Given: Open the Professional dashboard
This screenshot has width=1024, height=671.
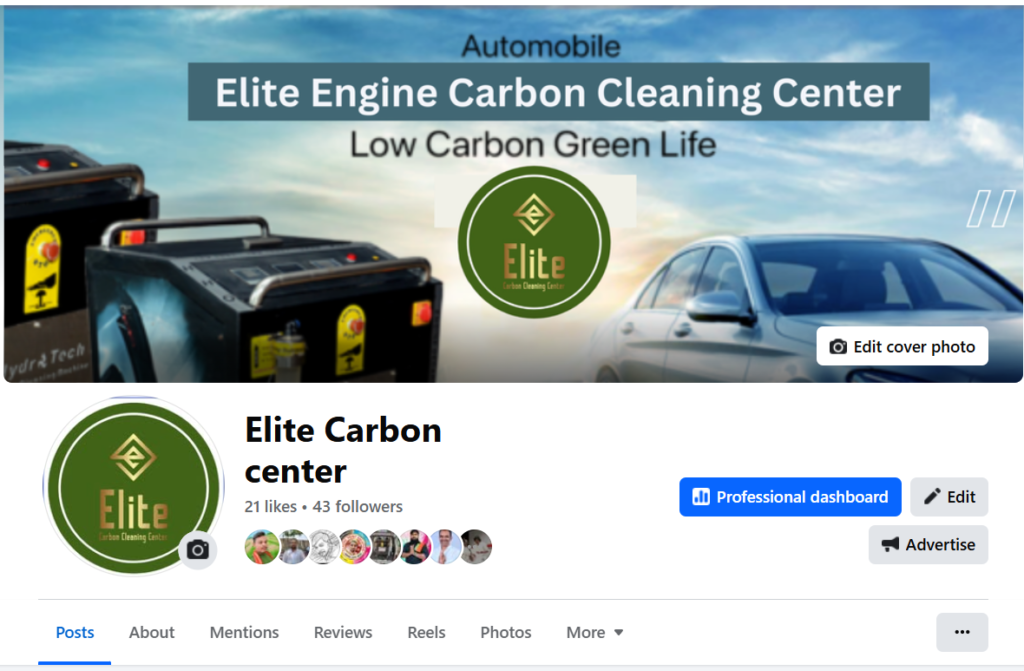Looking at the screenshot, I should [x=790, y=497].
